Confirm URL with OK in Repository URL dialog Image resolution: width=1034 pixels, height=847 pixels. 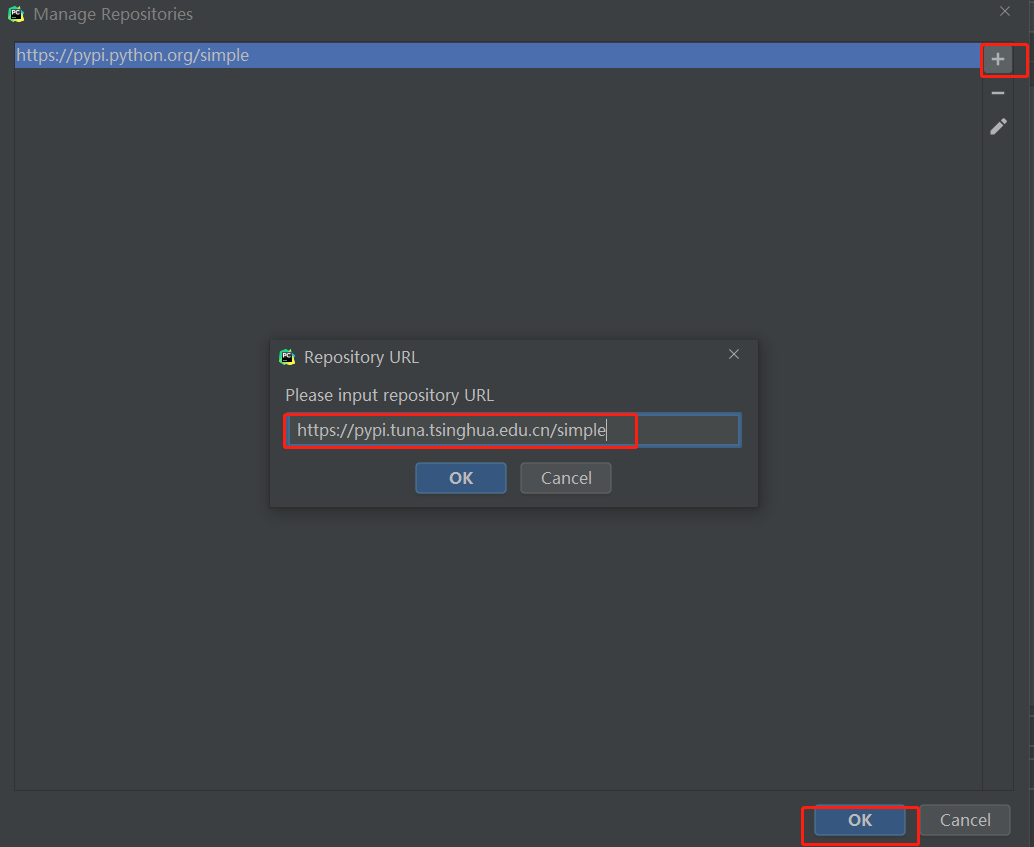click(x=461, y=478)
